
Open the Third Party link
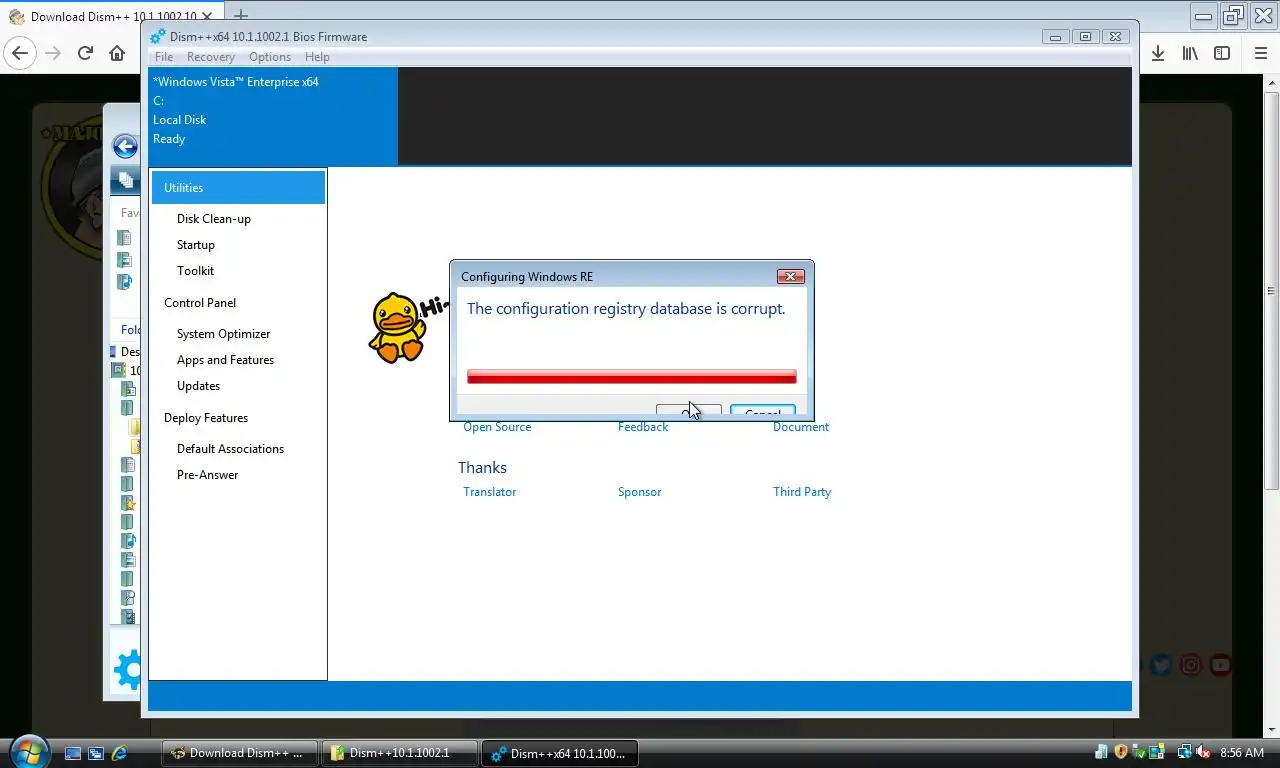tap(802, 492)
